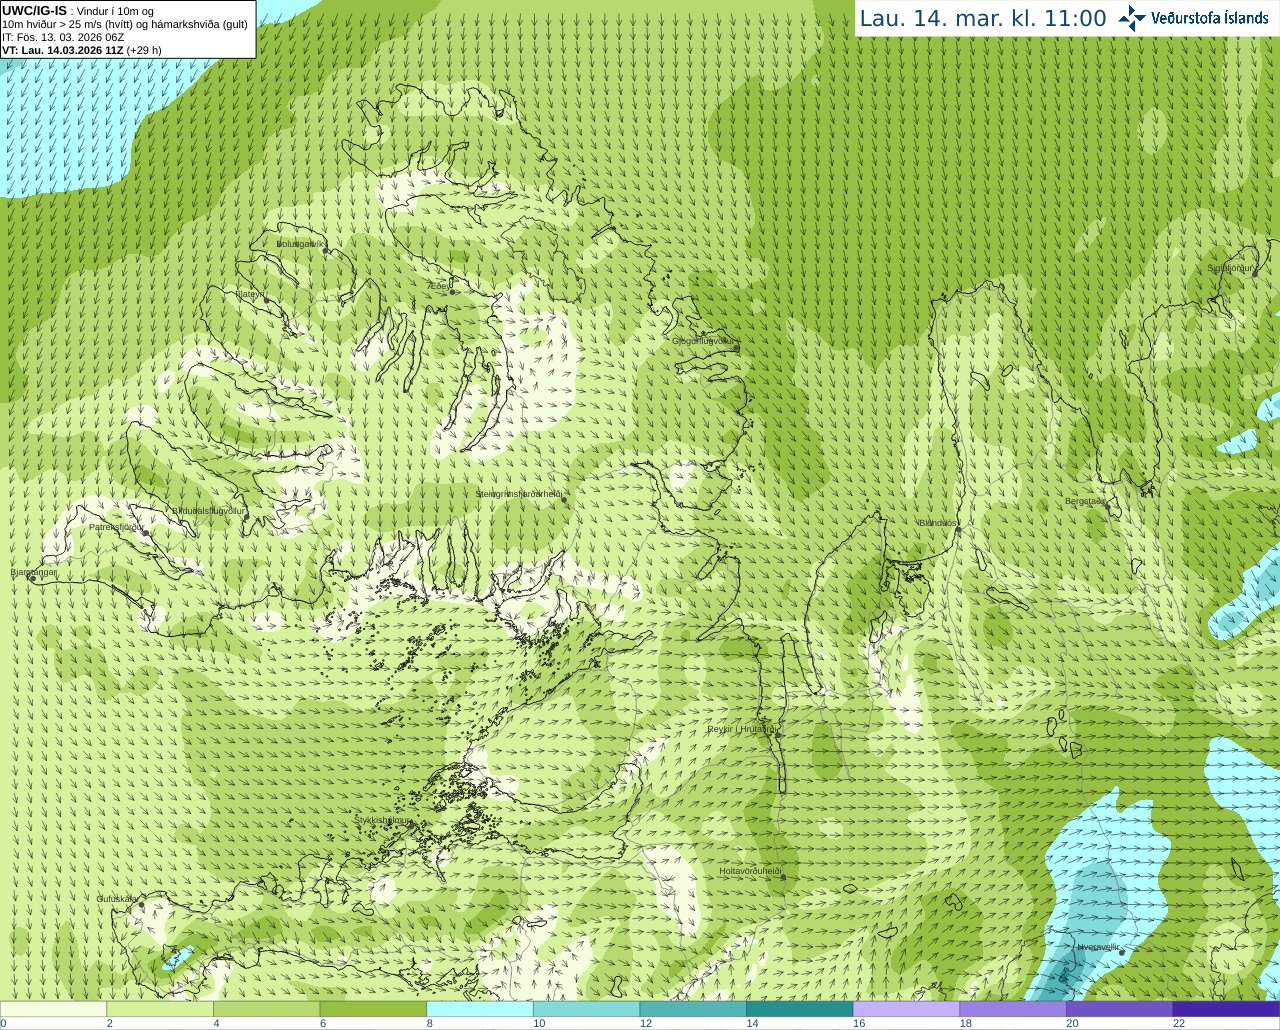The width and height of the screenshot is (1280, 1030).
Task: Select the 18–20 m/s purple legend swatch
Action: pyautogui.click(x=1013, y=1009)
